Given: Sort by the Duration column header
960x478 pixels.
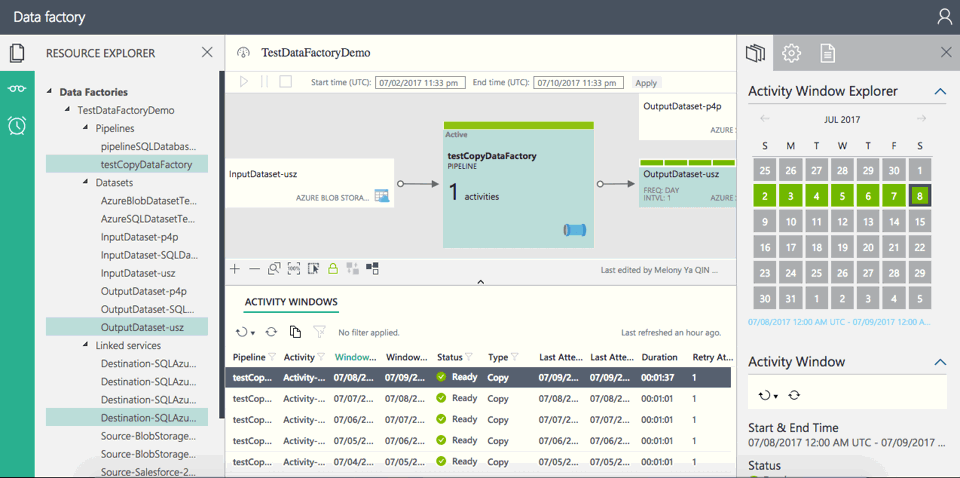Looking at the screenshot, I should 659,357.
